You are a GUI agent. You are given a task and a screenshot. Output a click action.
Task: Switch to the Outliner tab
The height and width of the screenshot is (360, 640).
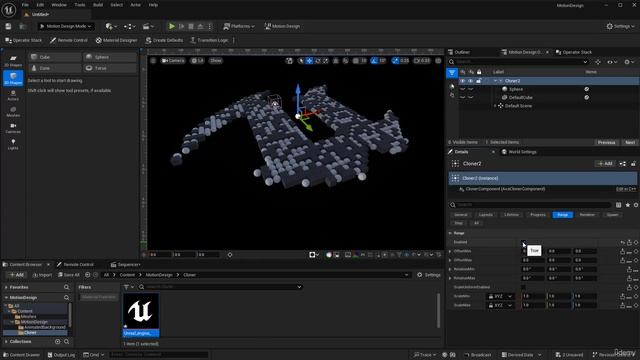click(x=462, y=52)
